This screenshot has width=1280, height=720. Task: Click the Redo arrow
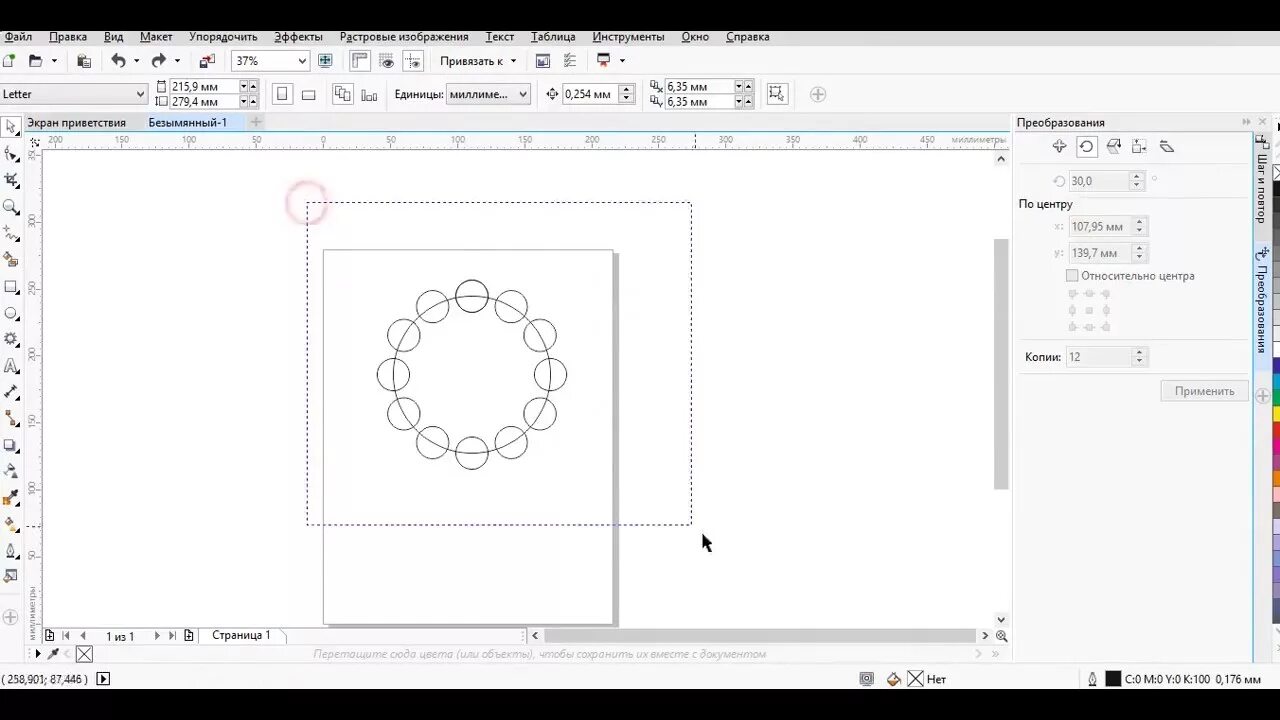tap(159, 61)
